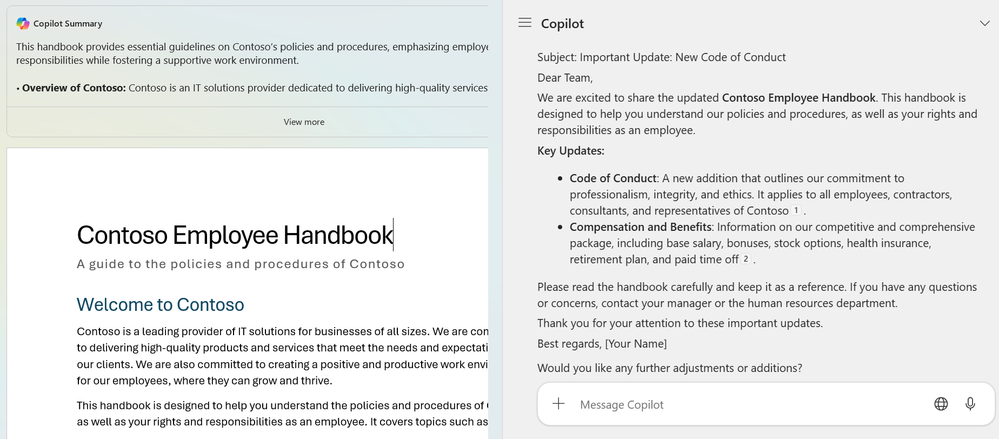This screenshot has height=439, width=999.
Task: Click the document subtitle about policies and procedures
Action: [x=241, y=264]
